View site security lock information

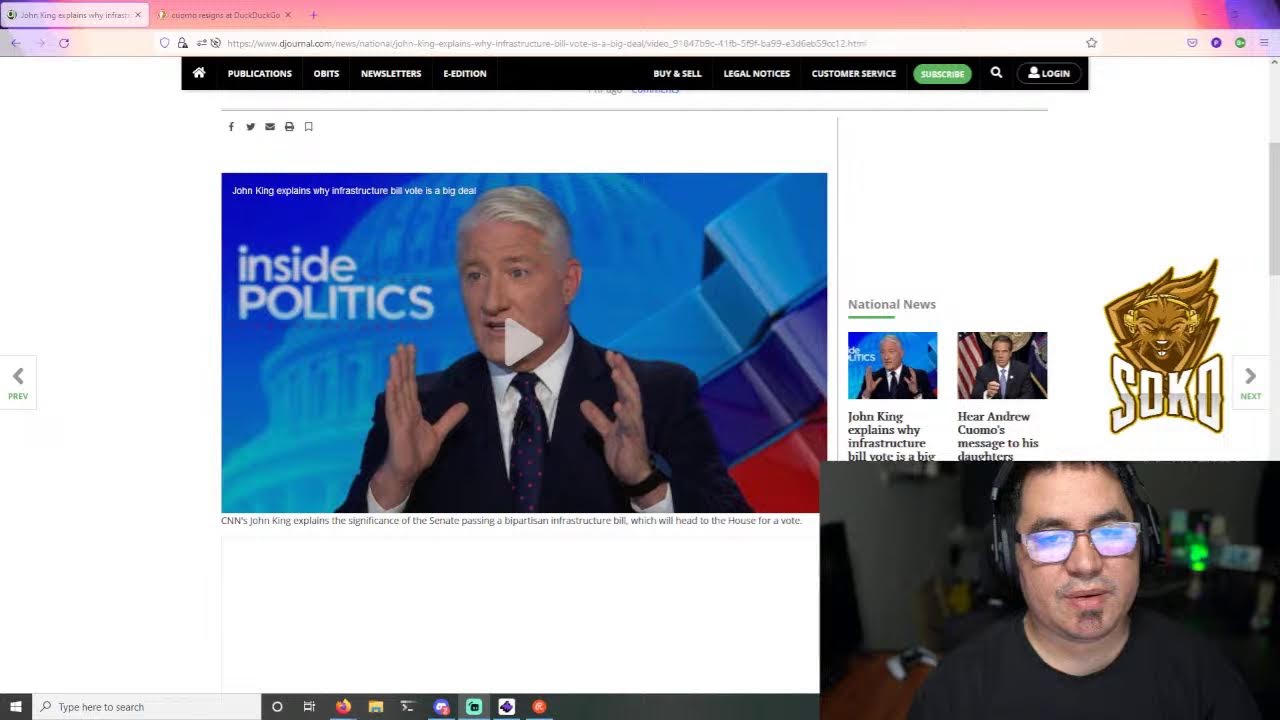click(182, 43)
